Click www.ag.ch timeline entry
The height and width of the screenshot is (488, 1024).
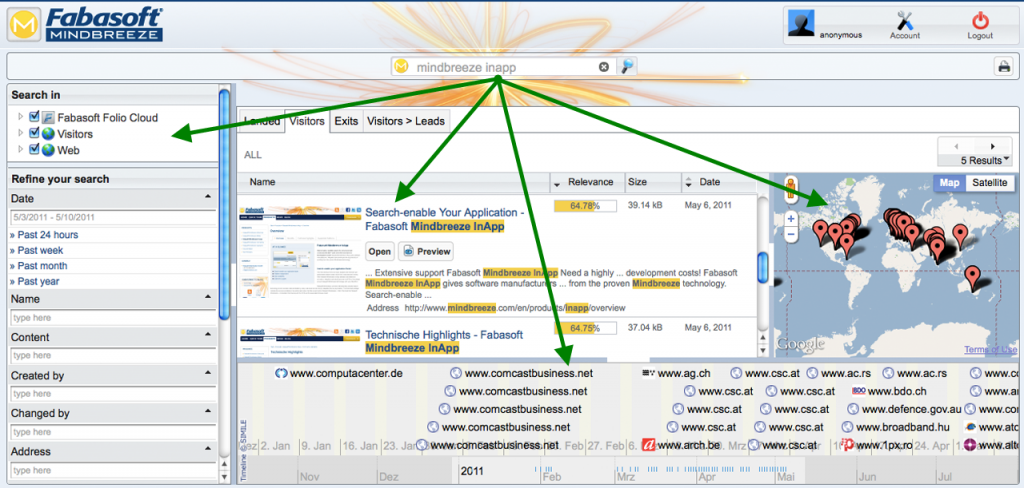coord(676,374)
